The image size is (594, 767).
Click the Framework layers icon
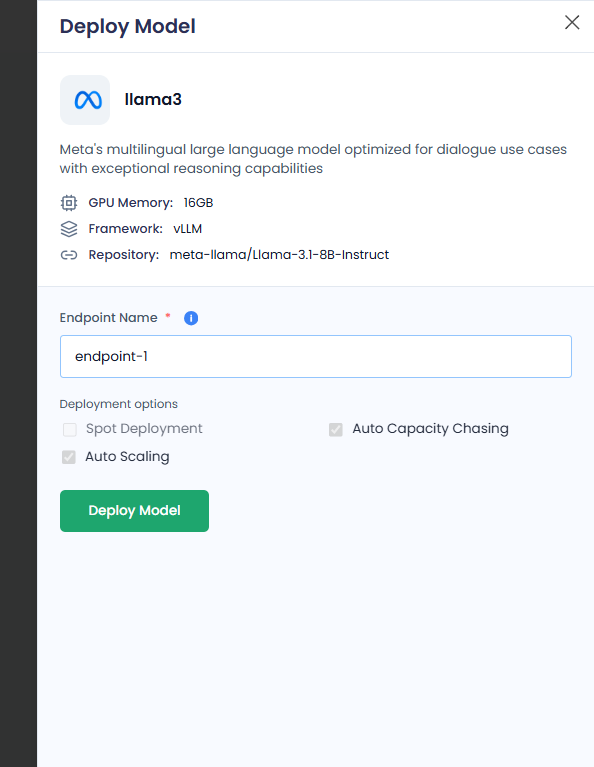point(69,229)
